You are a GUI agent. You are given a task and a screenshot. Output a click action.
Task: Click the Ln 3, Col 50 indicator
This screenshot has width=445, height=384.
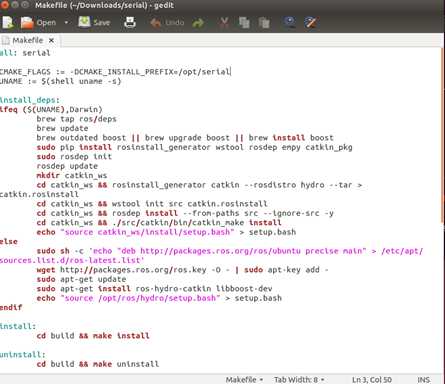coord(372,379)
